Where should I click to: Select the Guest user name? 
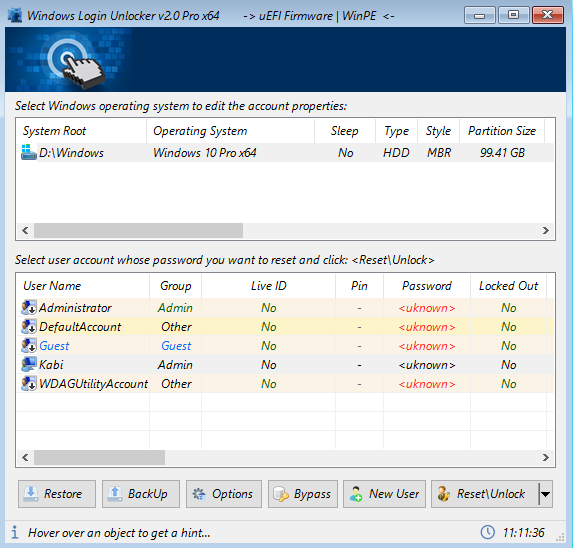(x=54, y=346)
